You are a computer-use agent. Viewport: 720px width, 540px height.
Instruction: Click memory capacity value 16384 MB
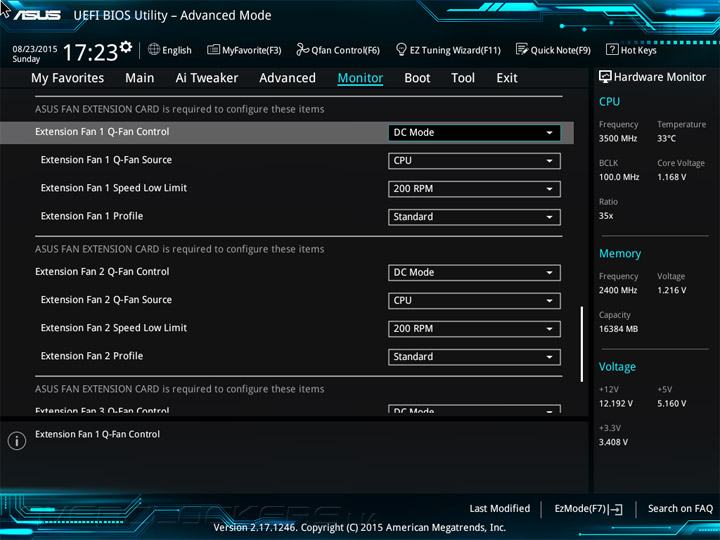619,329
